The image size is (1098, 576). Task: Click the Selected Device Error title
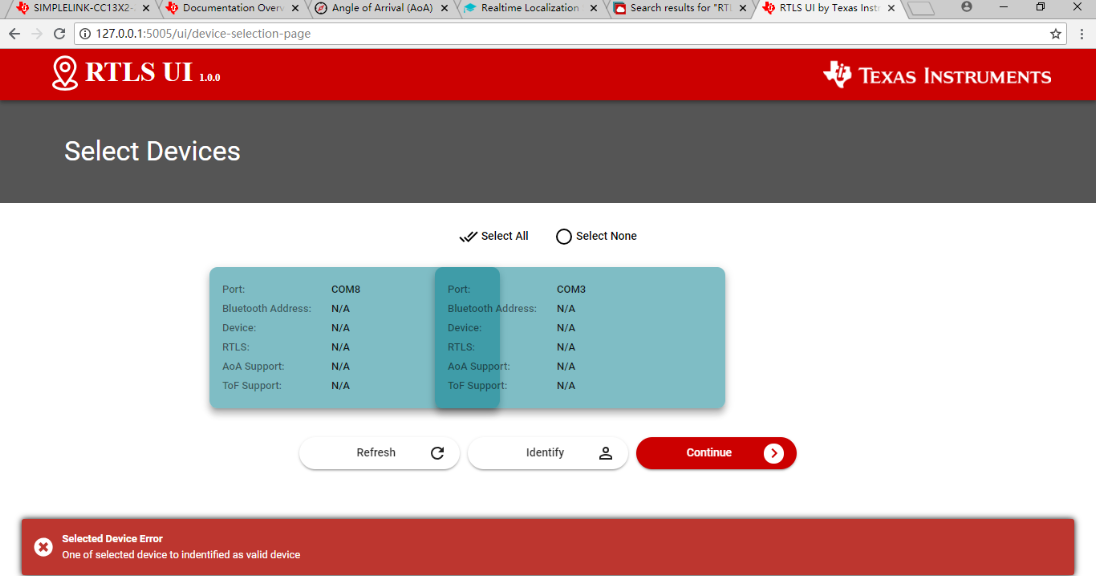112,538
